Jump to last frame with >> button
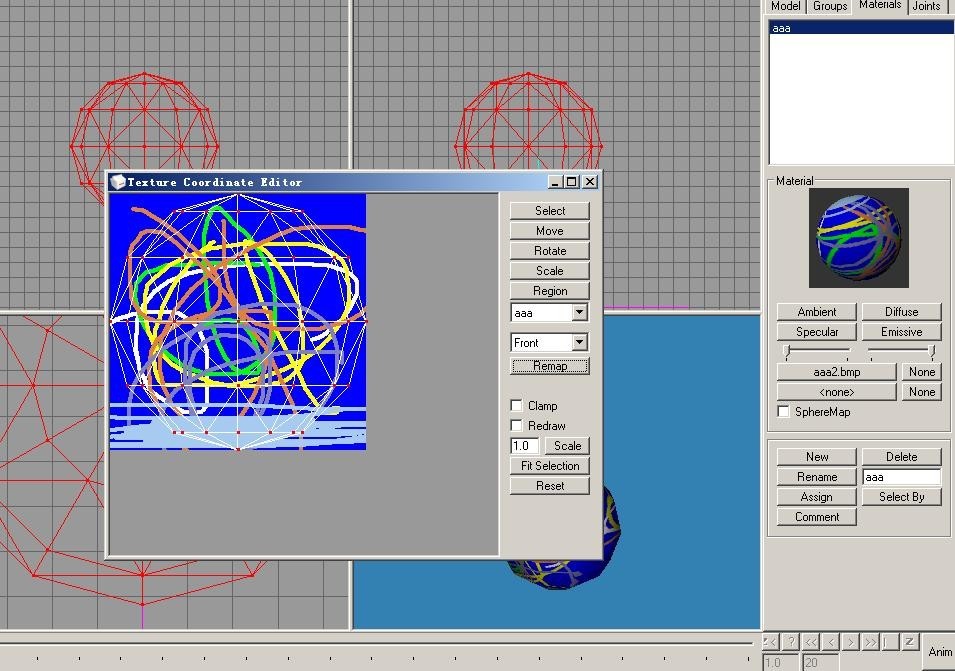The height and width of the screenshot is (671, 955). (870, 642)
